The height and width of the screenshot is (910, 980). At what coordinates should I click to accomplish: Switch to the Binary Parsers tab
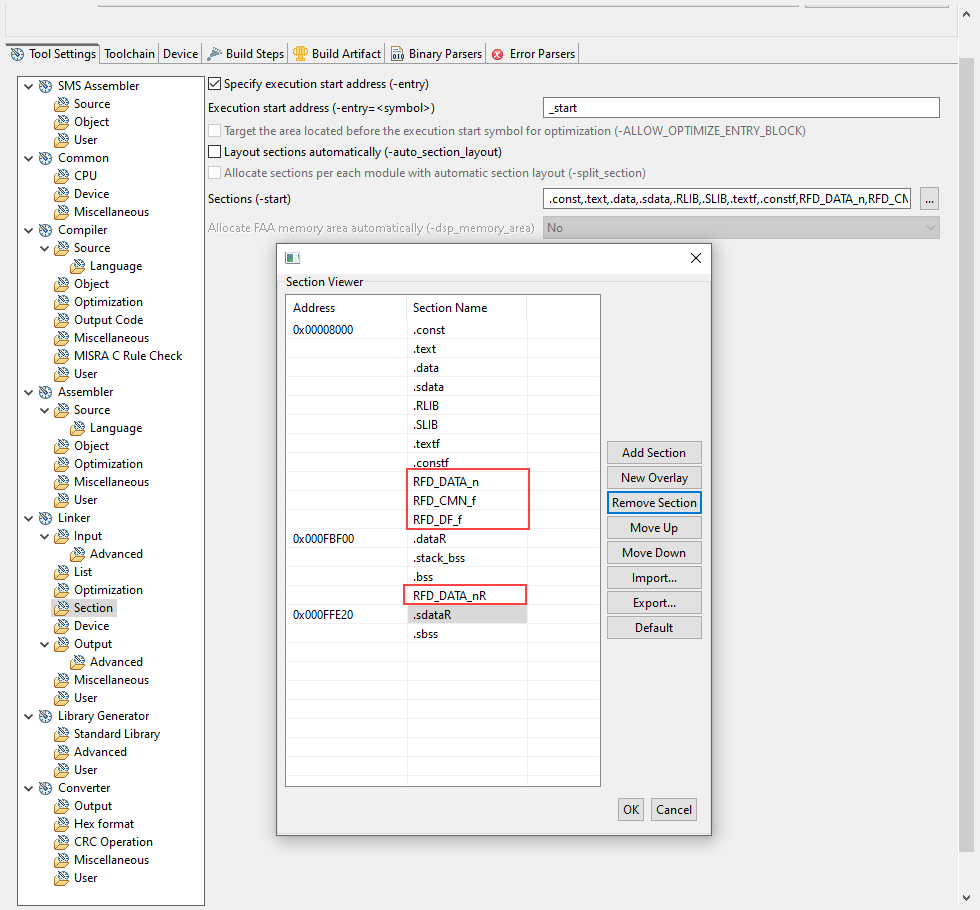[436, 54]
